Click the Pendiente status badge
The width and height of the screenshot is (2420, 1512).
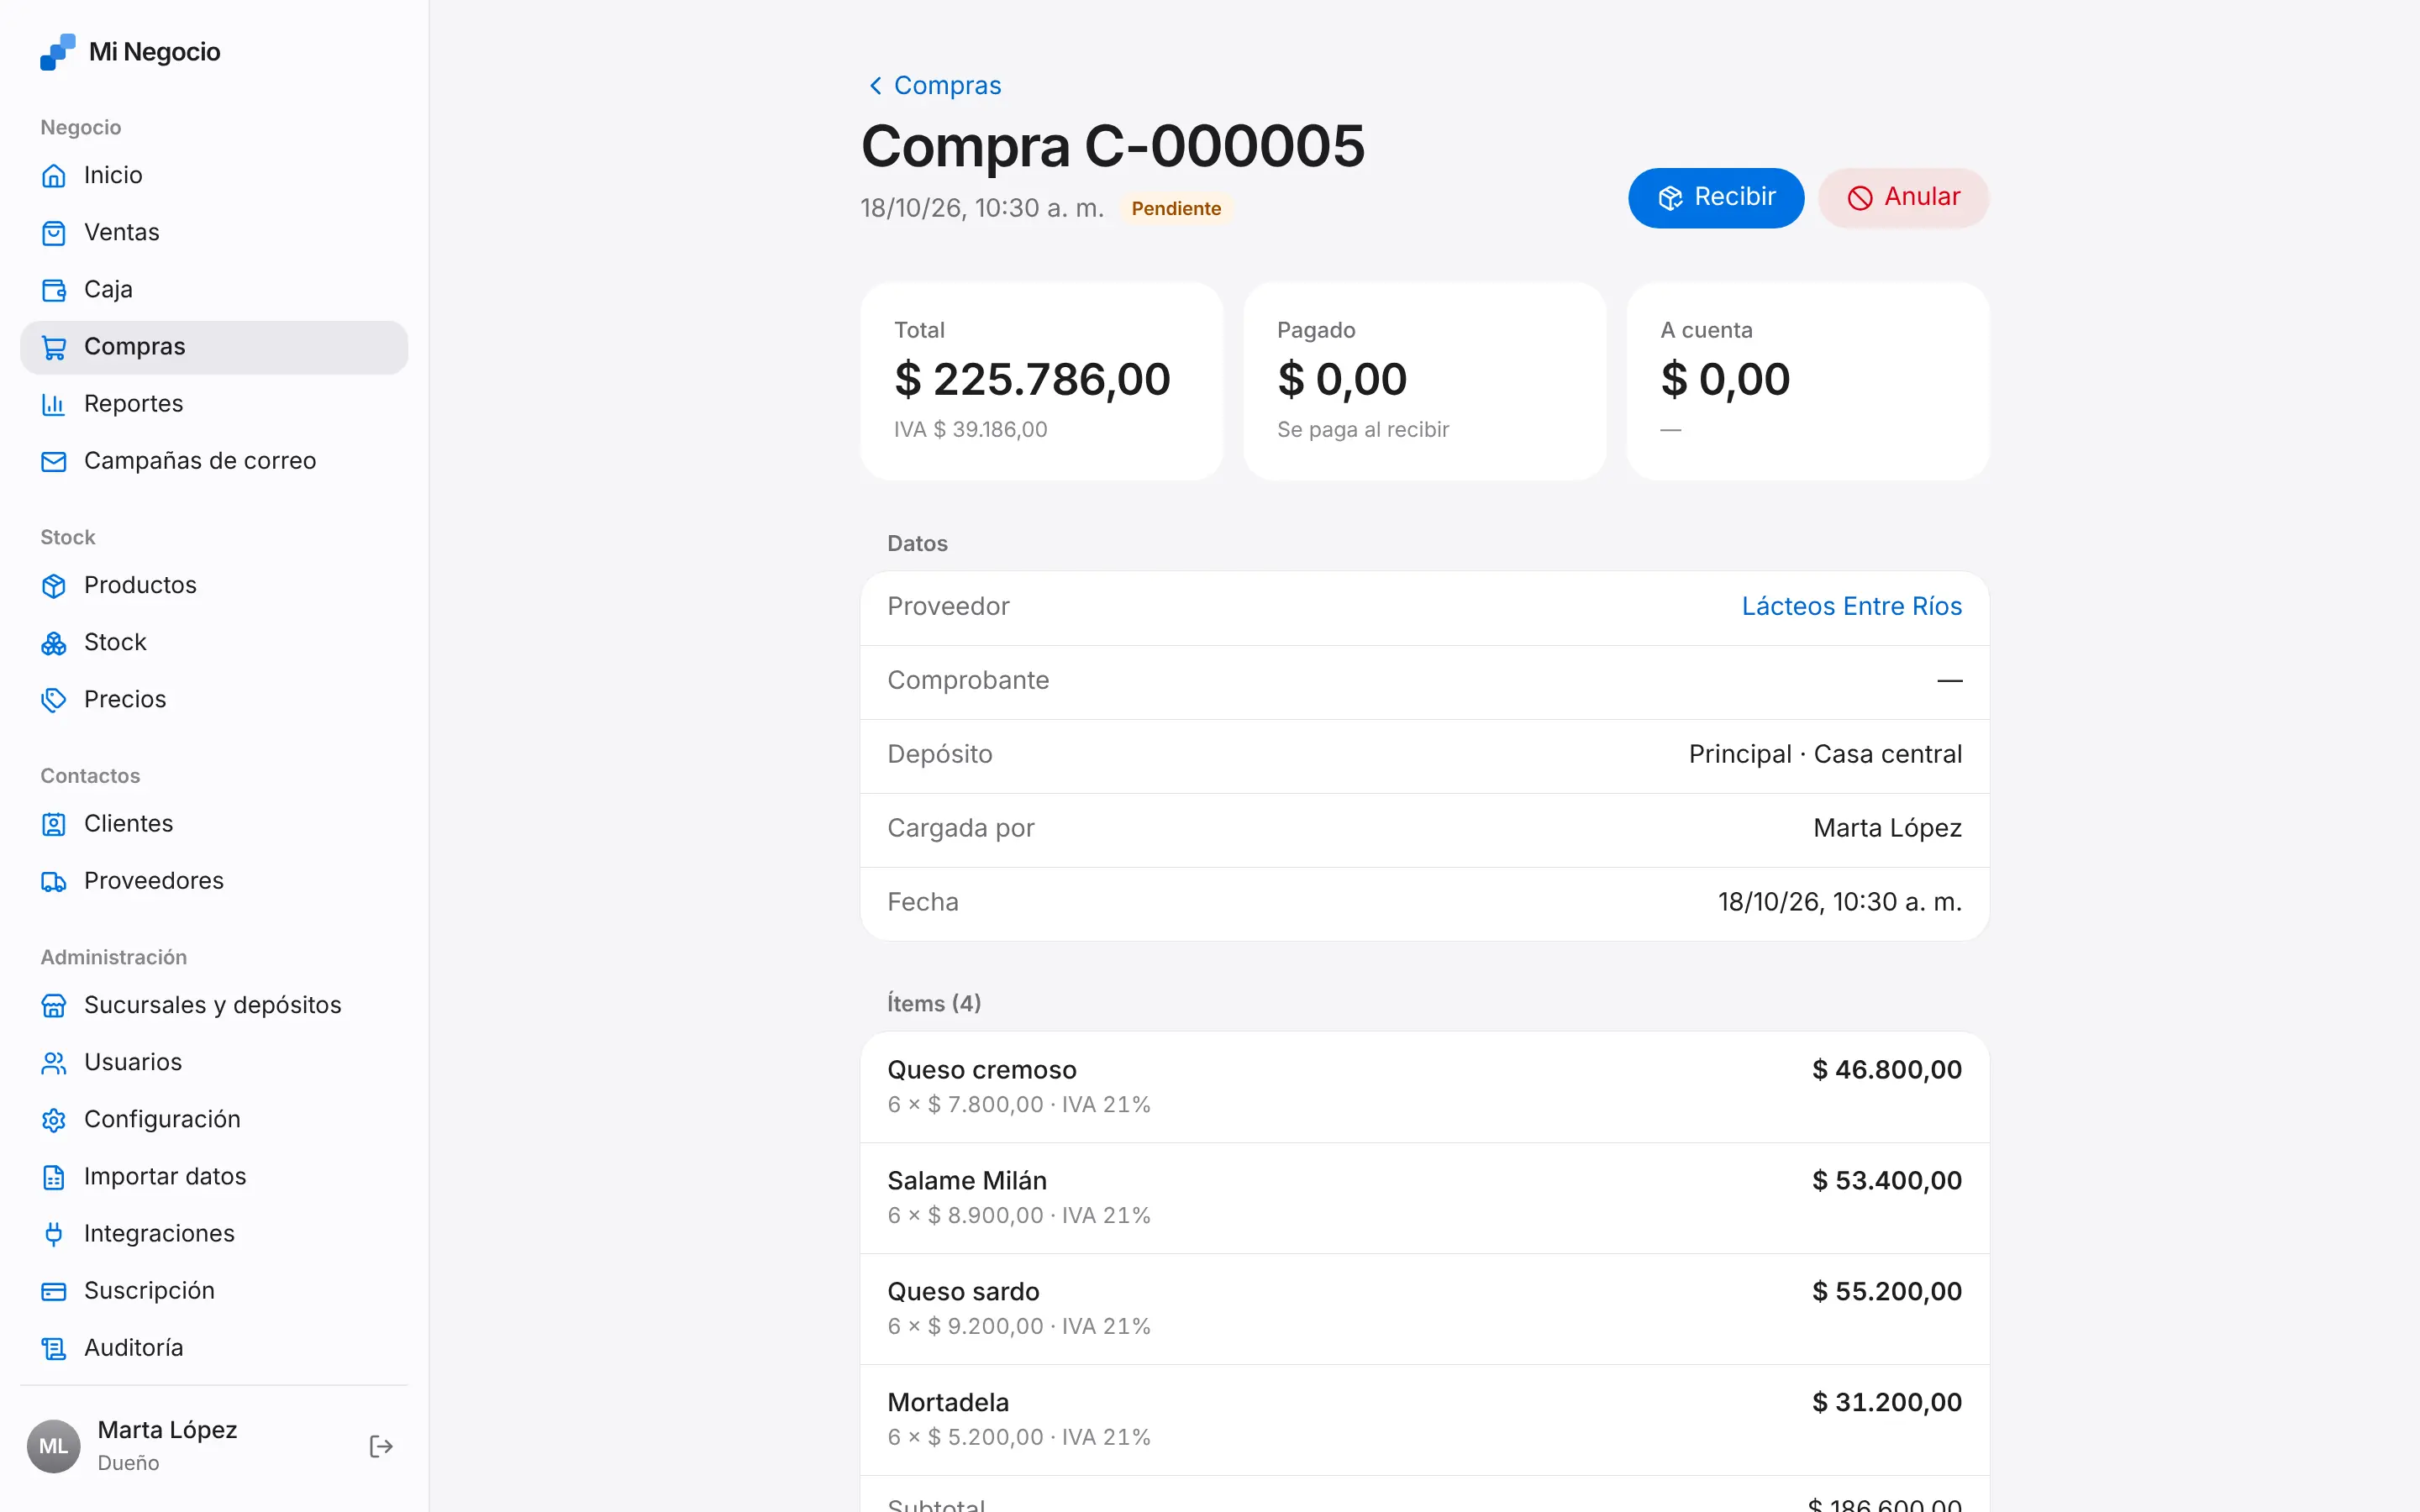[x=1176, y=208]
